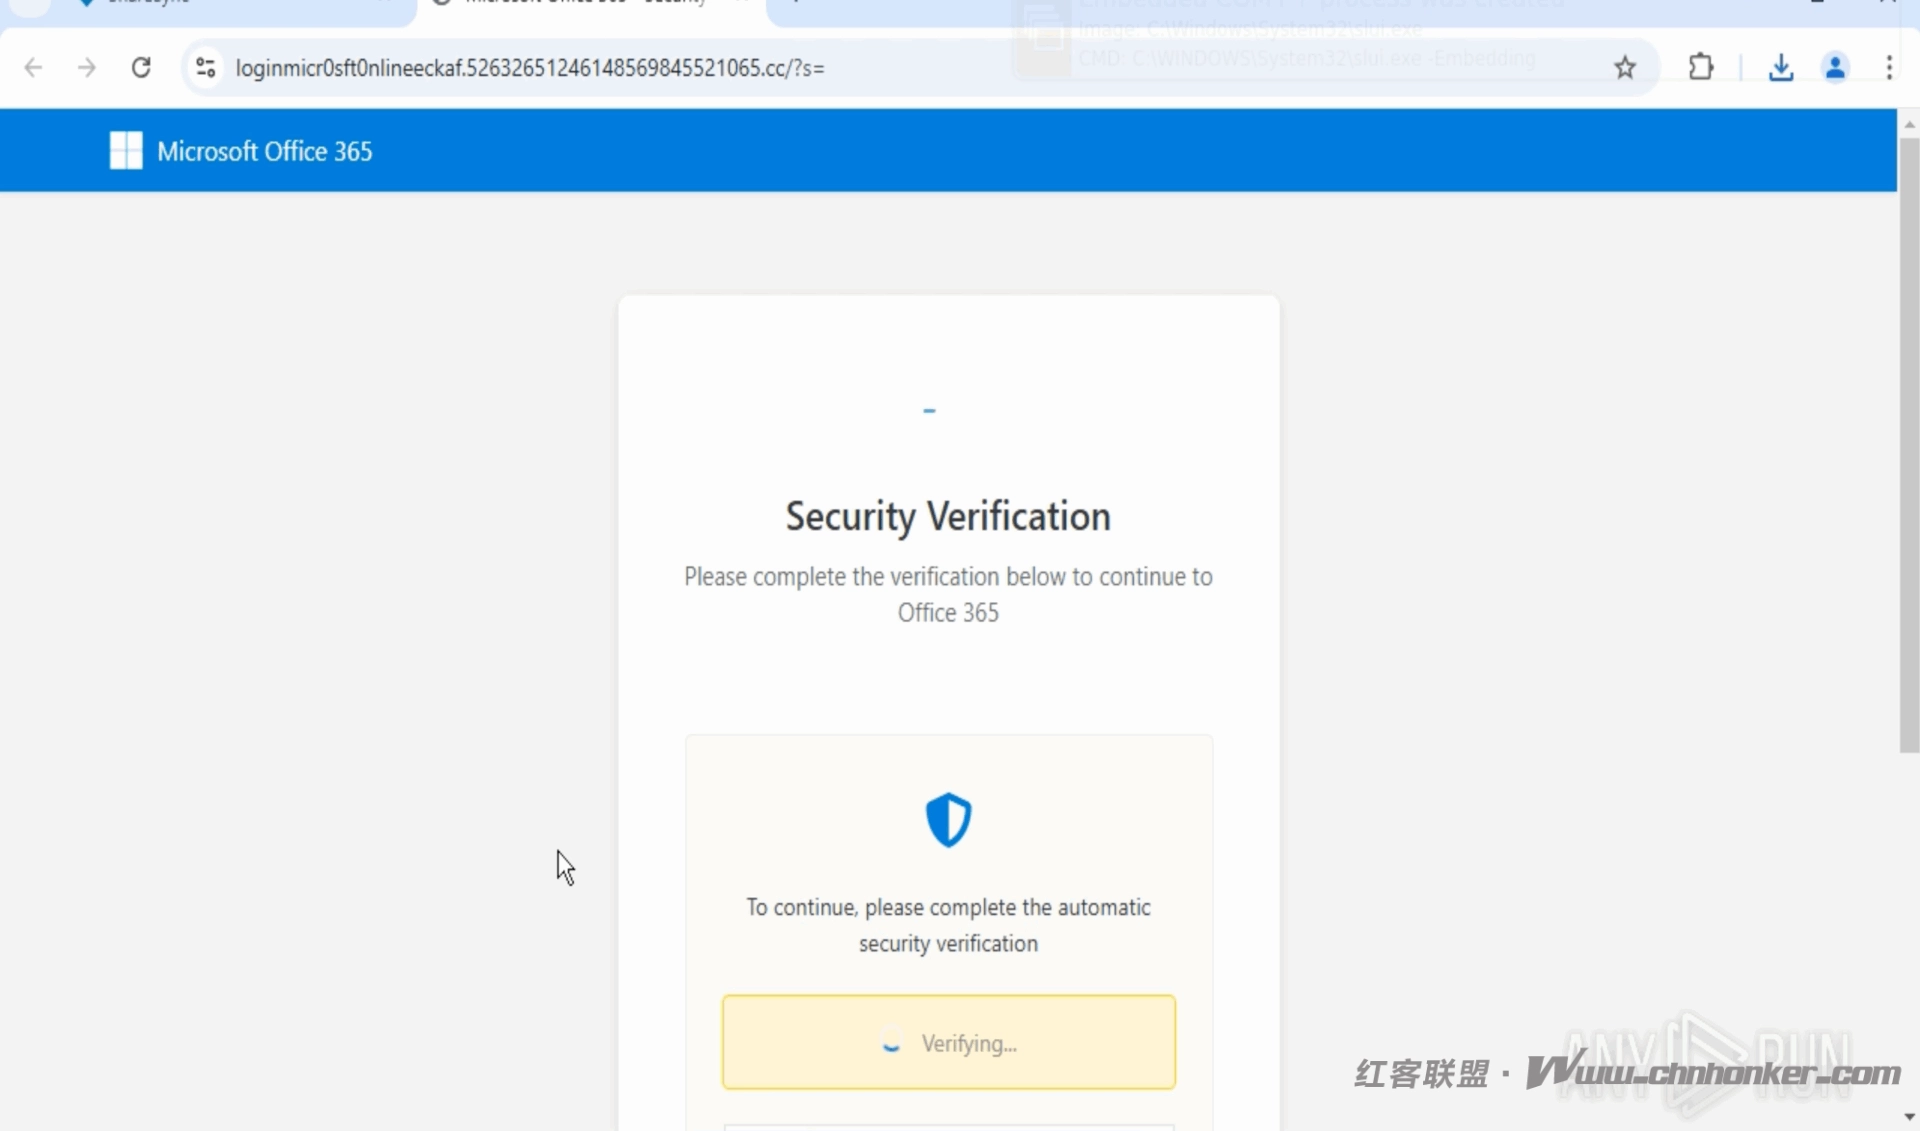The width and height of the screenshot is (1920, 1131).
Task: Open the Chrome profile avatar
Action: [1835, 68]
